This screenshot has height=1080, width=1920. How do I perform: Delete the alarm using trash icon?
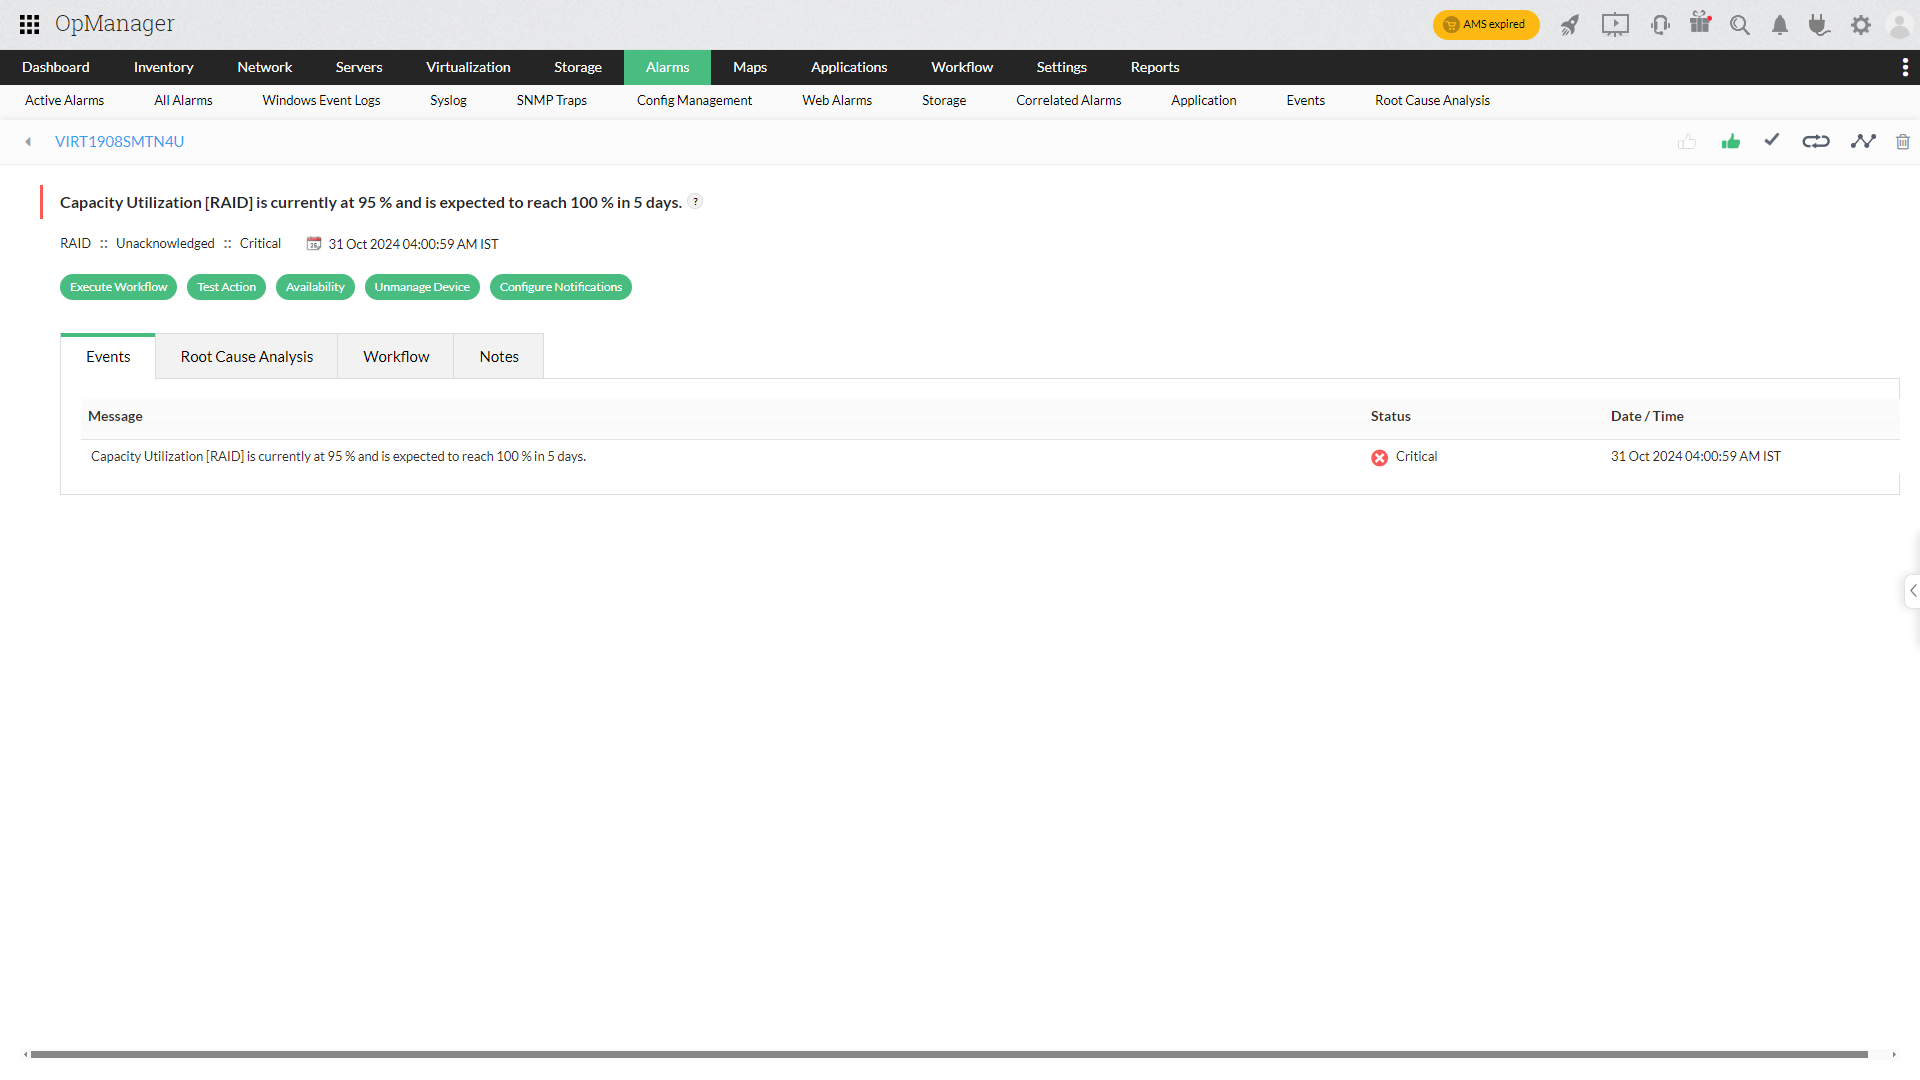tap(1903, 141)
